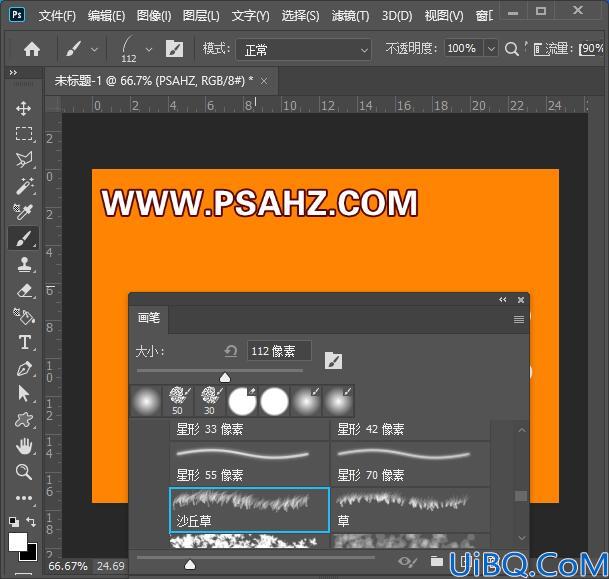Click the brush size slider handle

[x=225, y=377]
